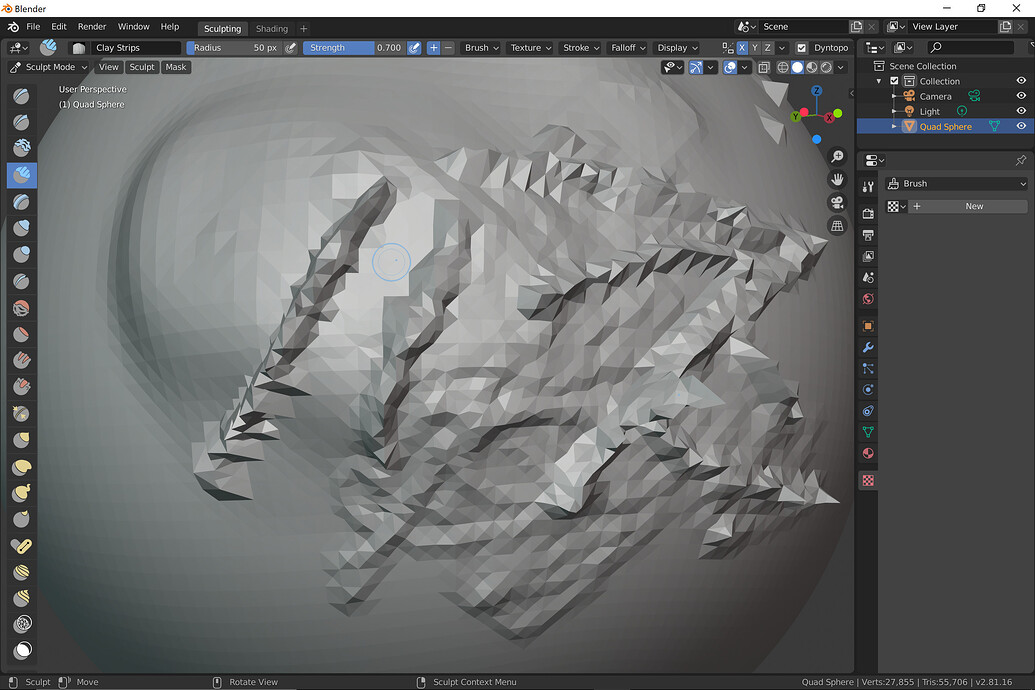Set brush direction to Add (+)

[x=434, y=48]
